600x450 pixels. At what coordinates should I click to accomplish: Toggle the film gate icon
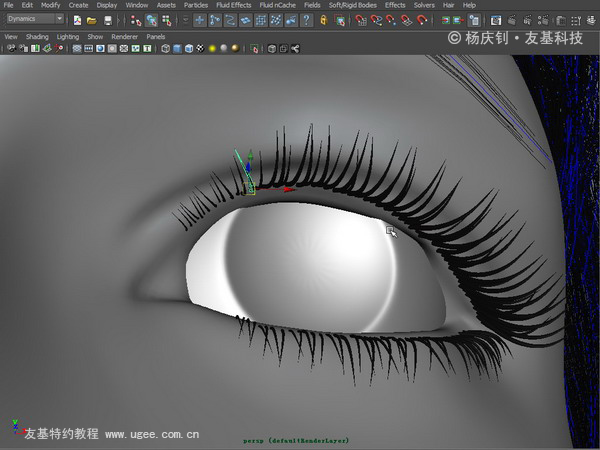tap(88, 48)
